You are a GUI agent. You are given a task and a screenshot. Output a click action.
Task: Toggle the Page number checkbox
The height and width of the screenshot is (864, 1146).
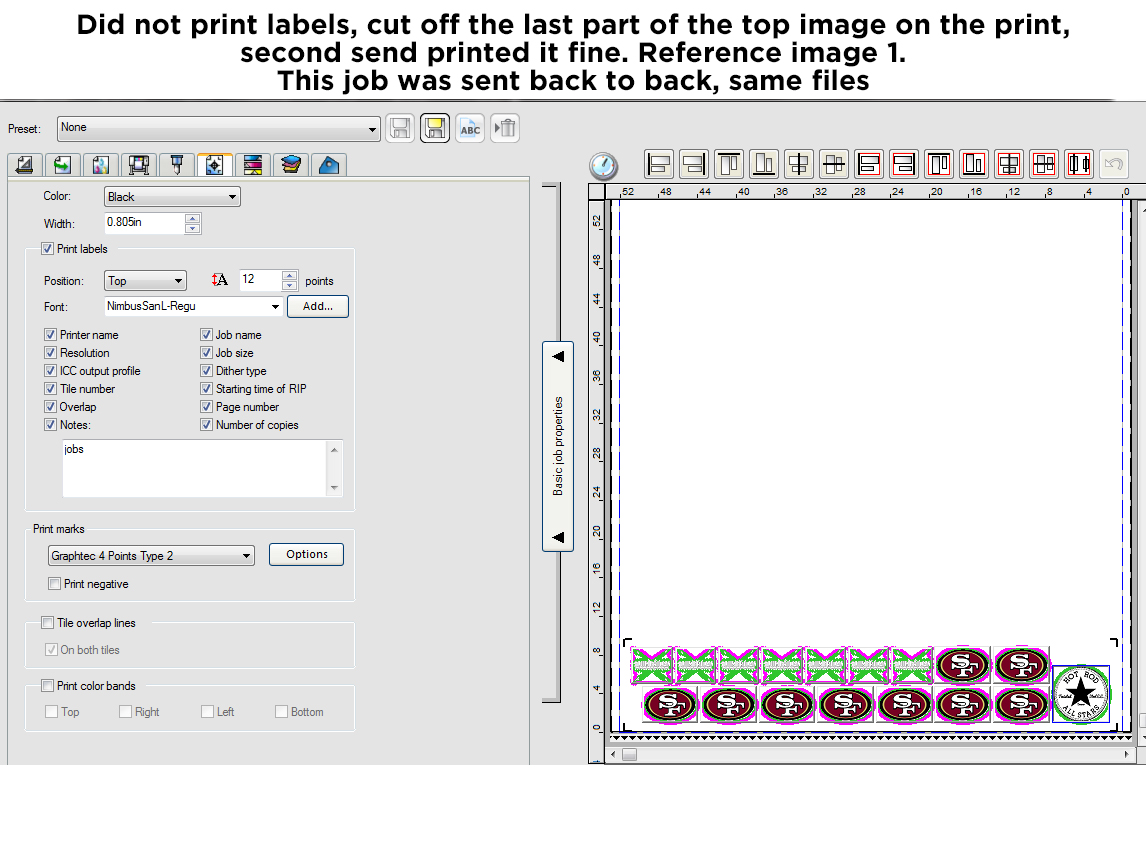point(207,406)
